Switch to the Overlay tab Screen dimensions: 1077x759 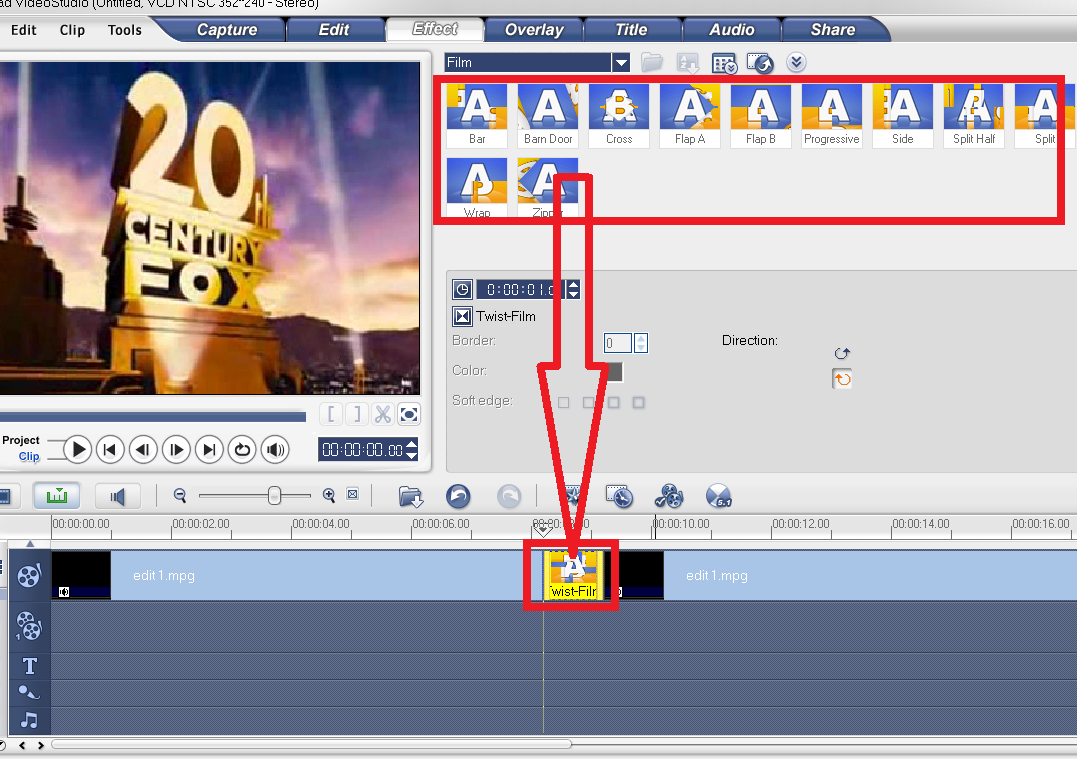[x=533, y=29]
